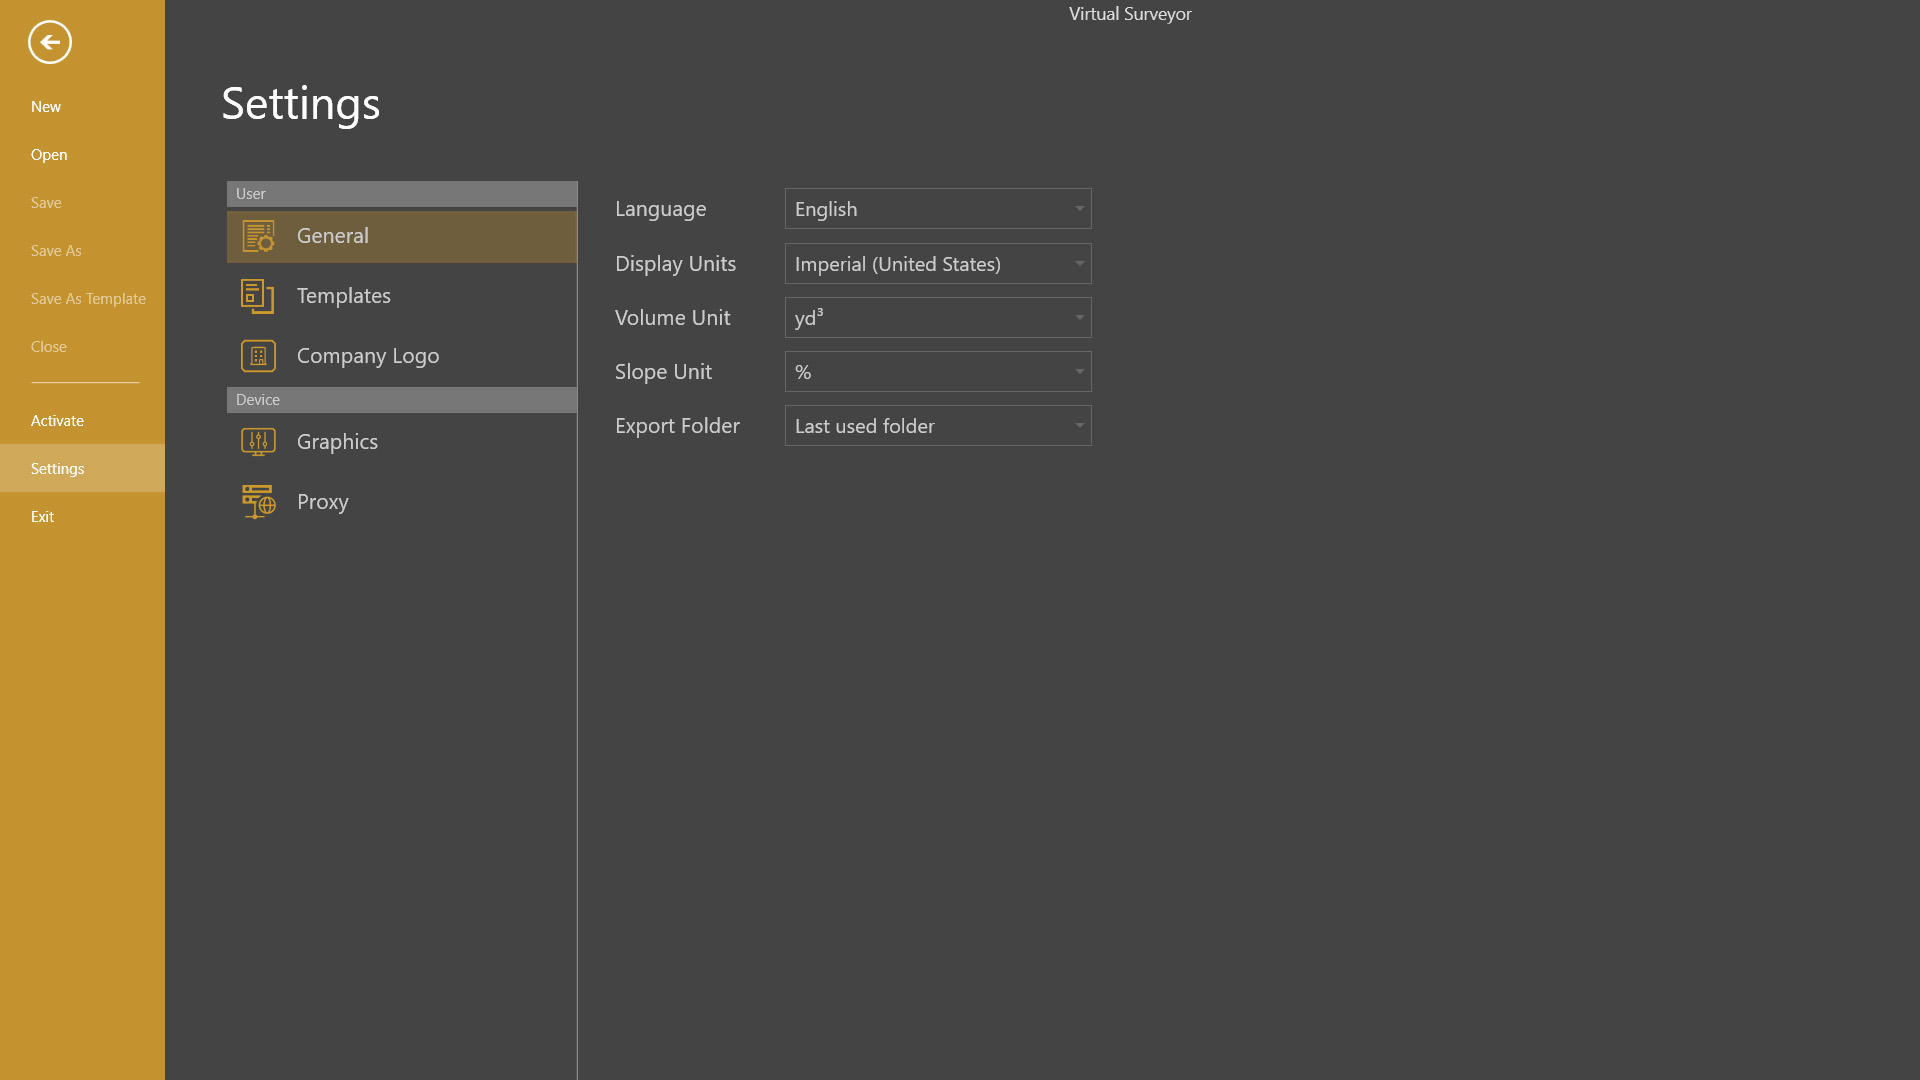Open the Company Logo section
Viewport: 1920px width, 1080px height.
pos(368,356)
